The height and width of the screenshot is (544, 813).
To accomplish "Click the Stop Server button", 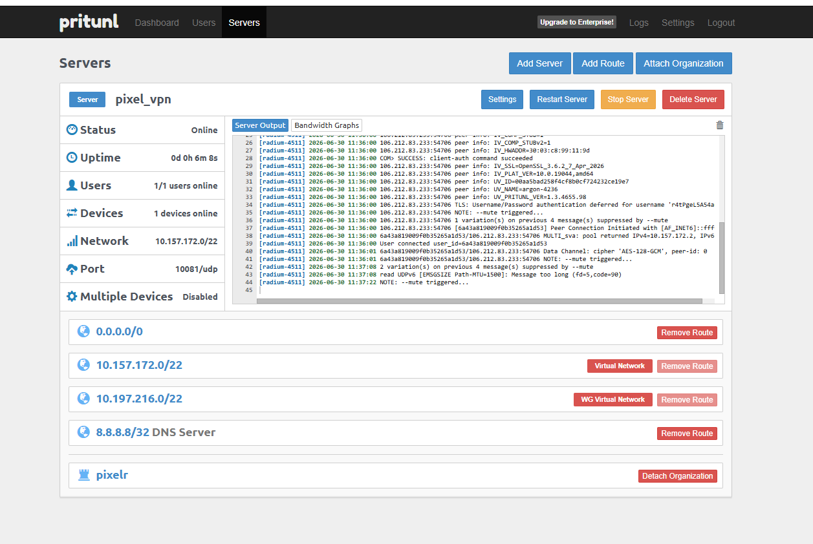I will pyautogui.click(x=628, y=99).
